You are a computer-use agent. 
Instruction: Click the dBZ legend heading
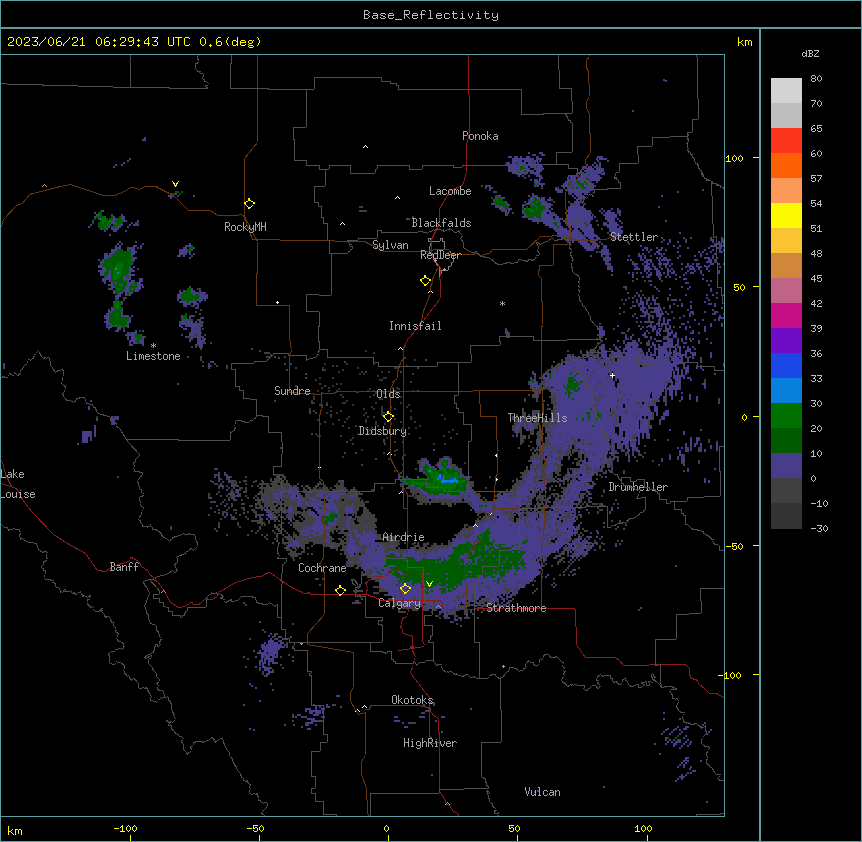pos(810,54)
